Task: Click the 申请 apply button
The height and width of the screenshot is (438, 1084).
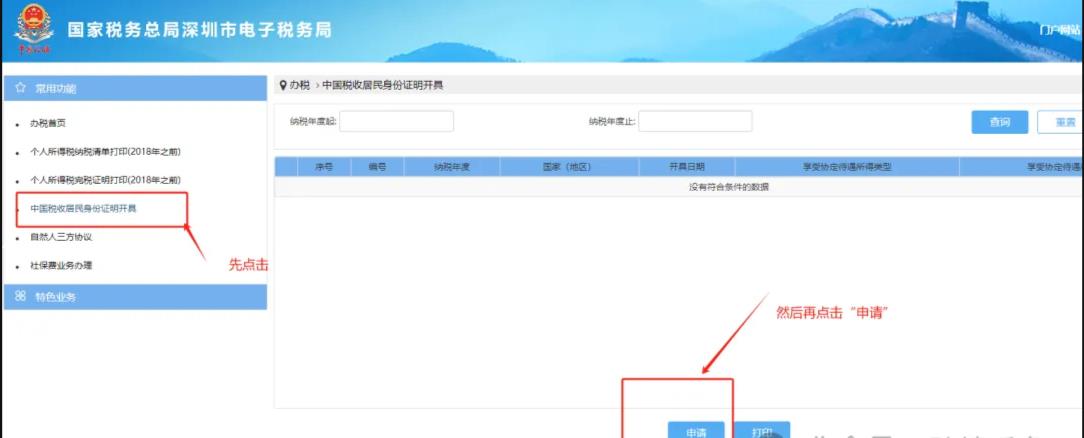Action: 697,430
